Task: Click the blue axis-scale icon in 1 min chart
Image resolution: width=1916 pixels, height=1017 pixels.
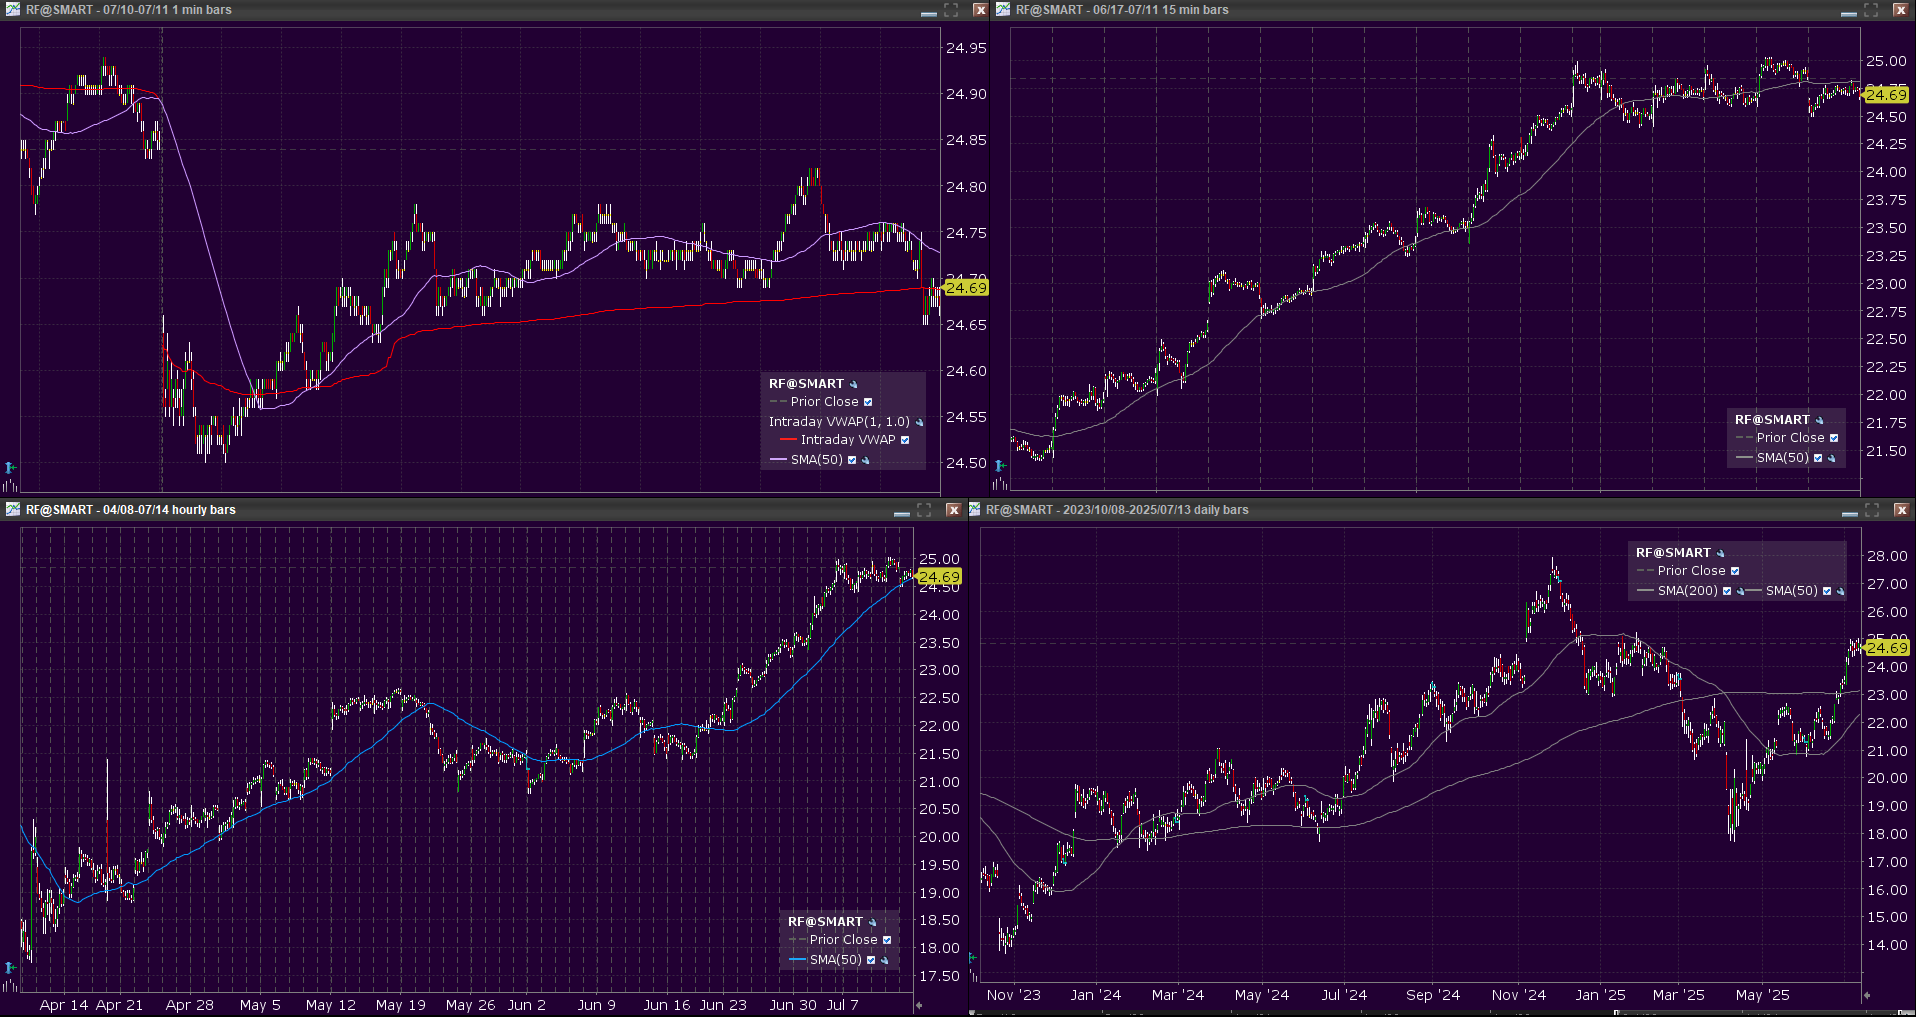Action: (x=9, y=467)
